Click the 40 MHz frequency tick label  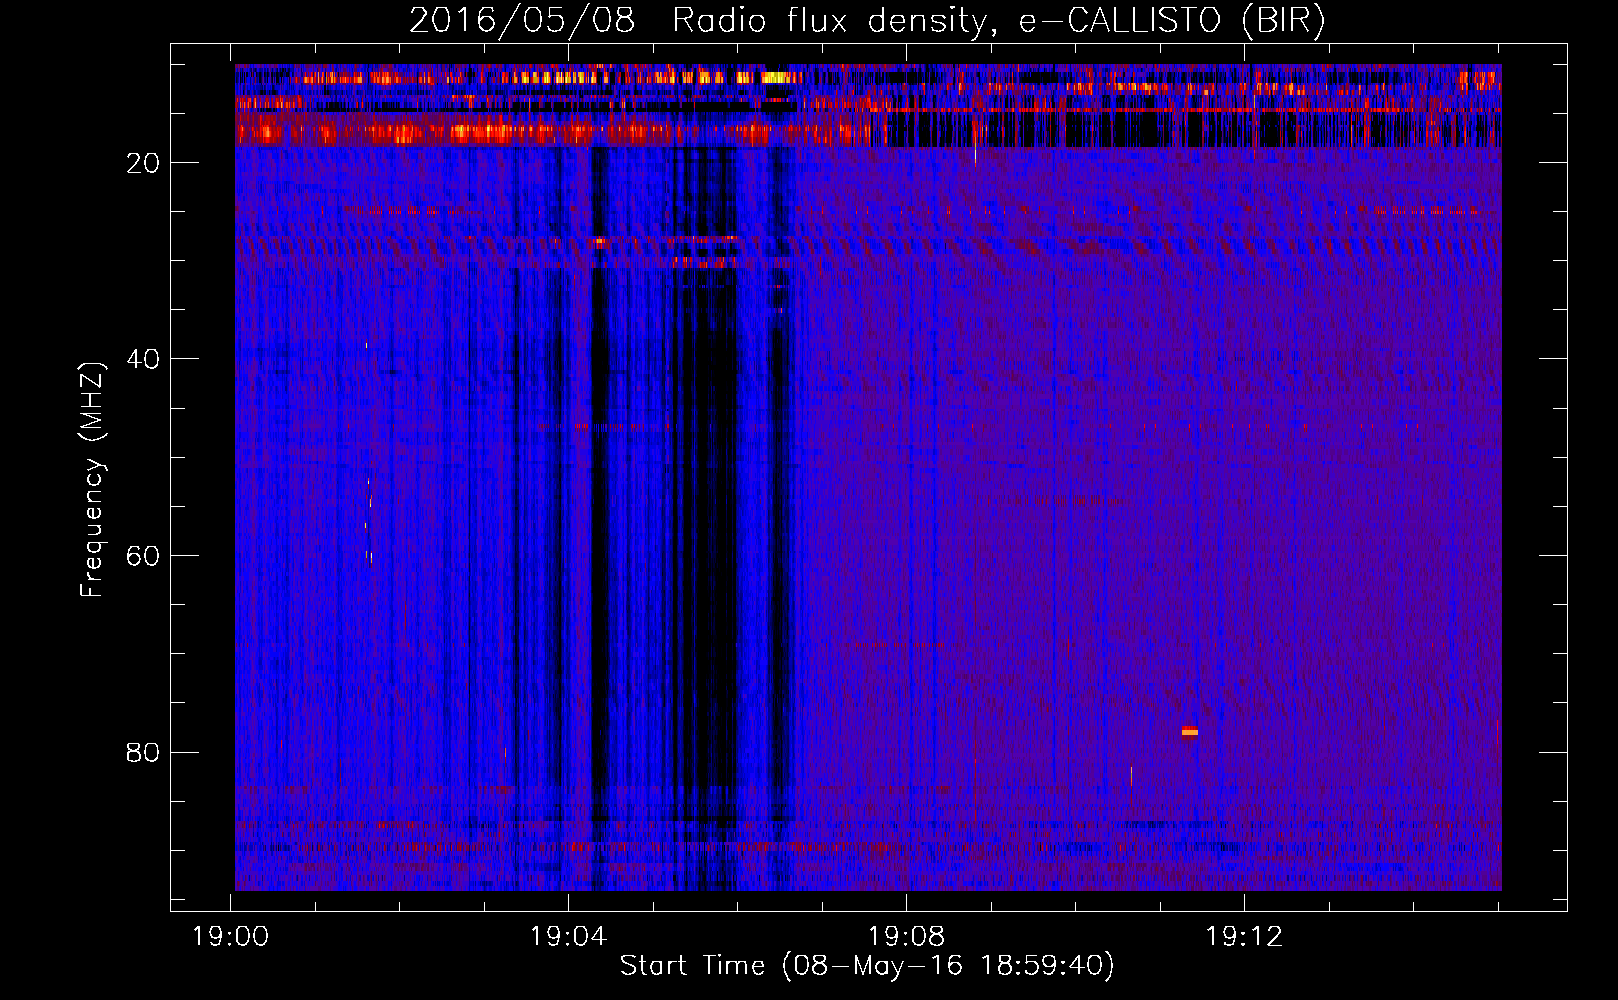click(143, 359)
